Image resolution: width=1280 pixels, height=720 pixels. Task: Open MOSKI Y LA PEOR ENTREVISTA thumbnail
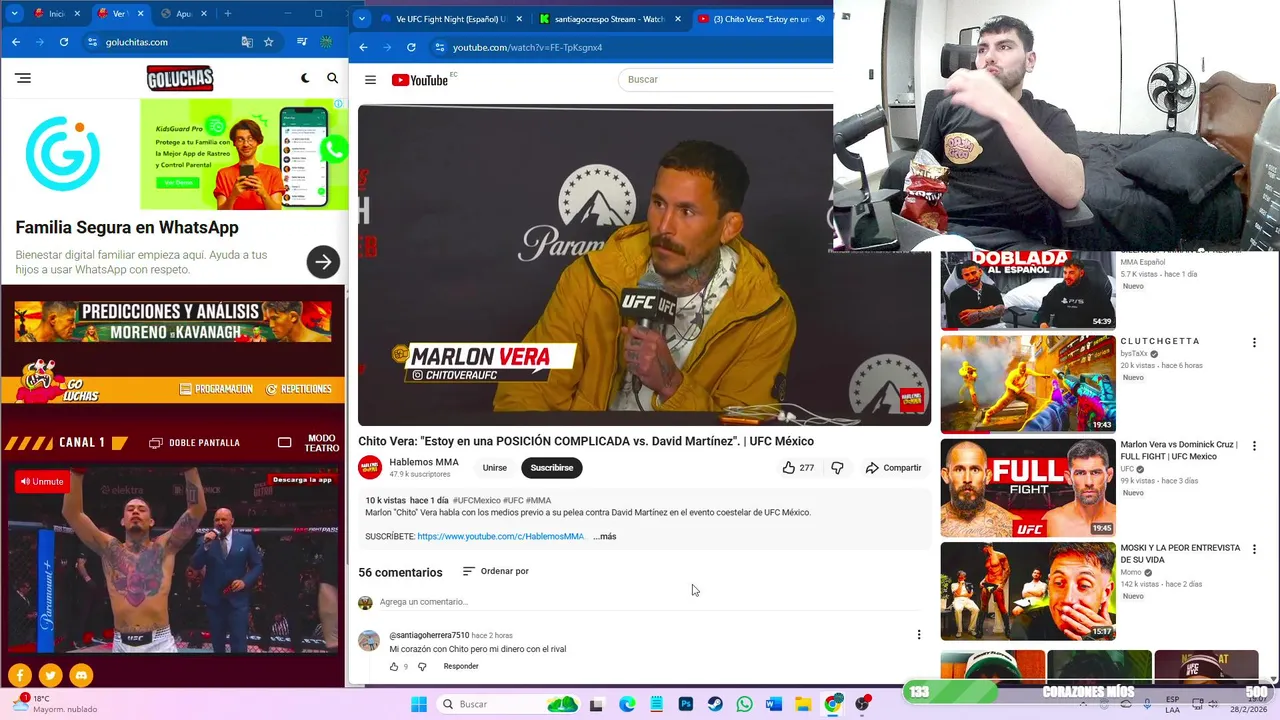1028,591
